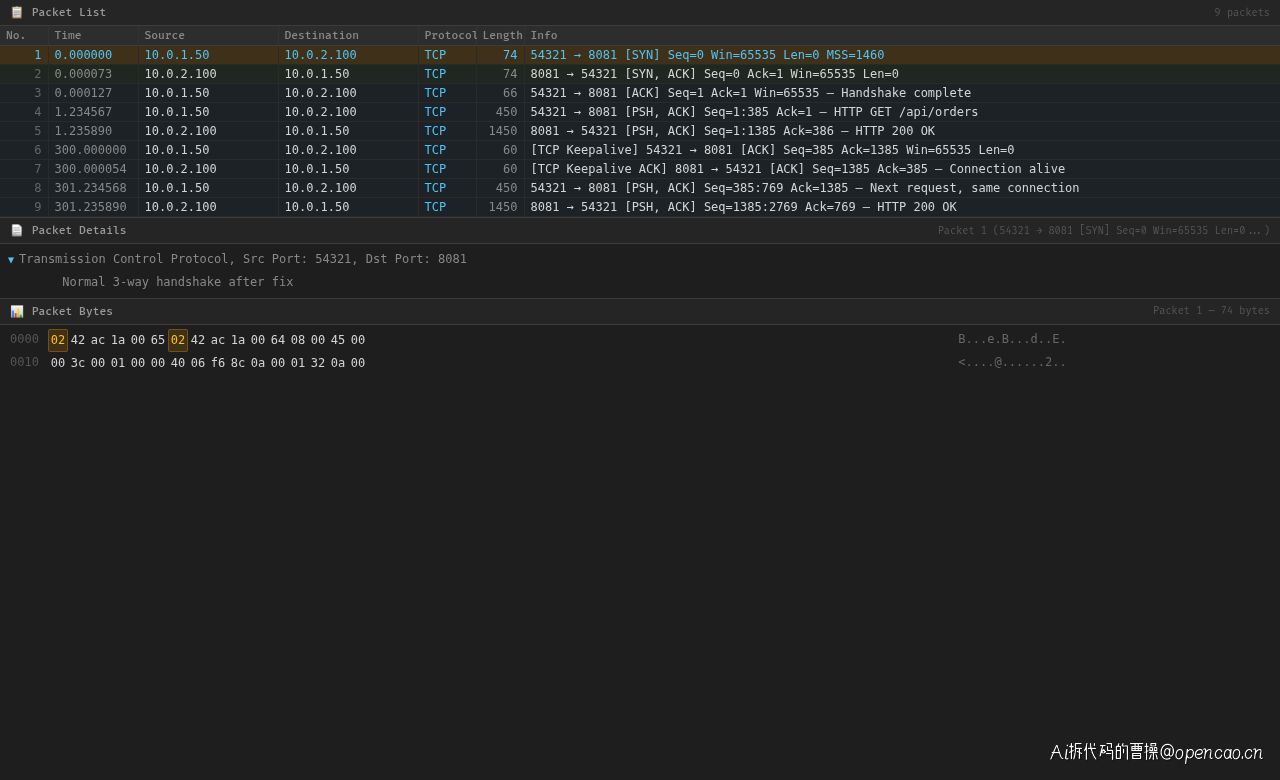1280x780 pixels.
Task: Click ASCII text 'B...e.B...d..E.'
Action: coord(1012,339)
